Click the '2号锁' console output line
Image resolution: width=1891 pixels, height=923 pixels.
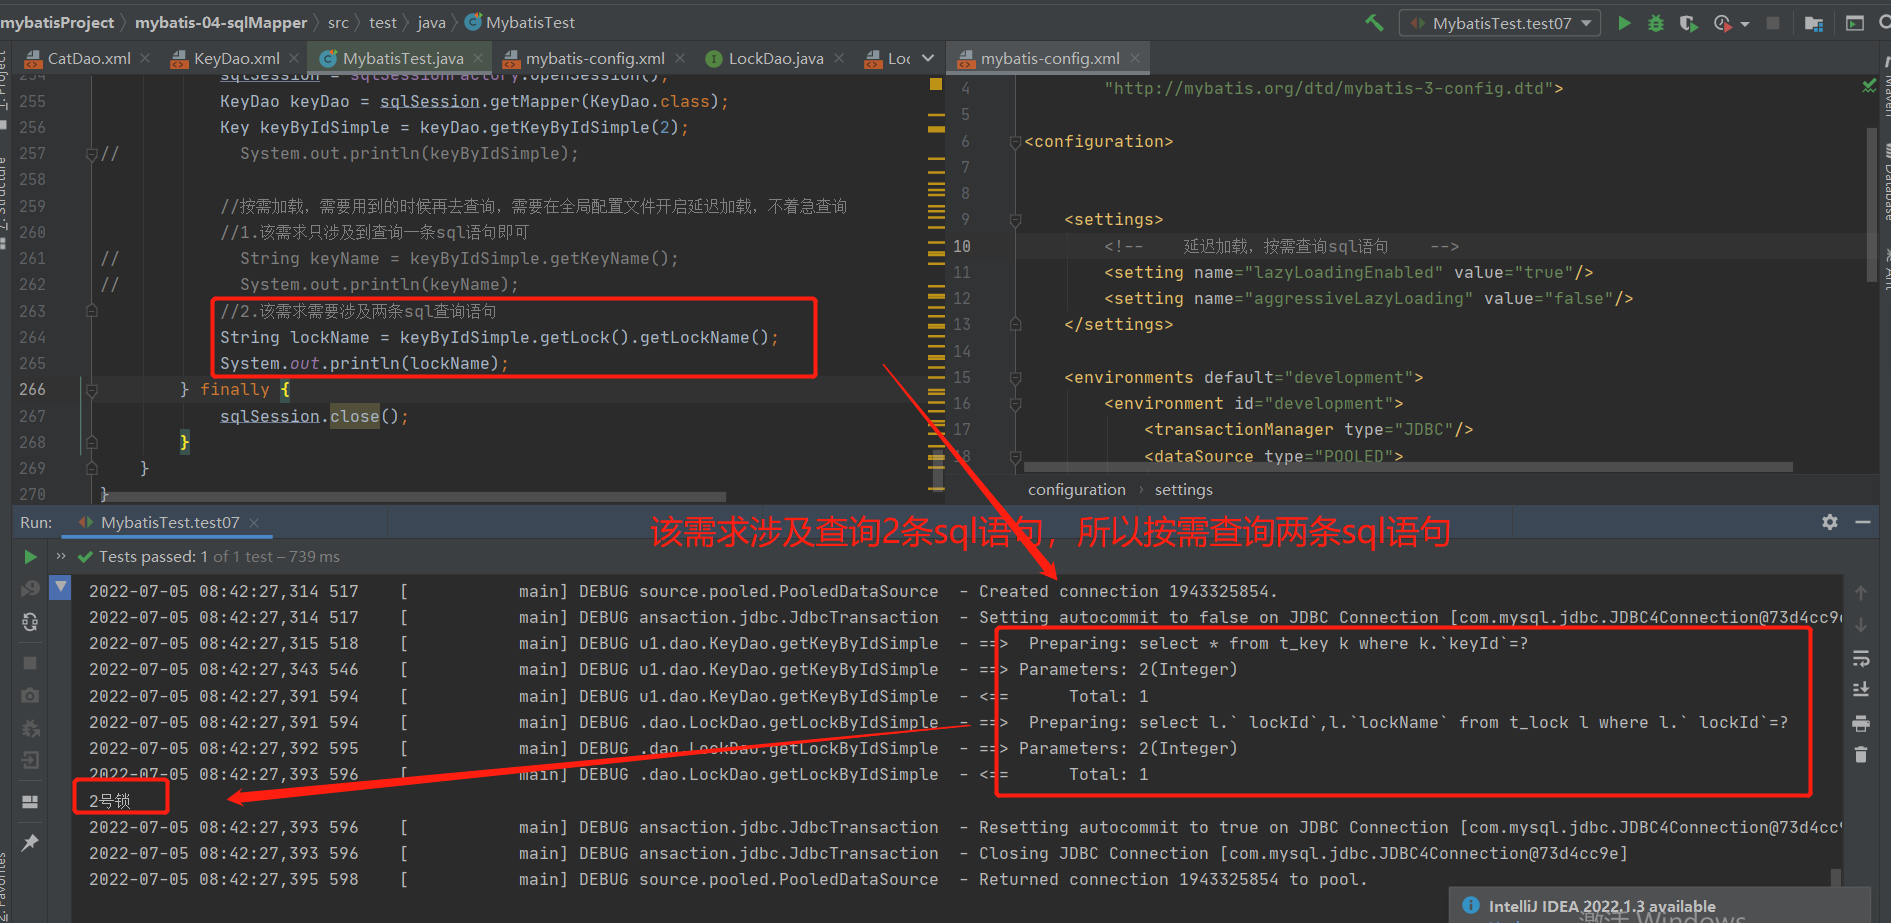pyautogui.click(x=110, y=801)
